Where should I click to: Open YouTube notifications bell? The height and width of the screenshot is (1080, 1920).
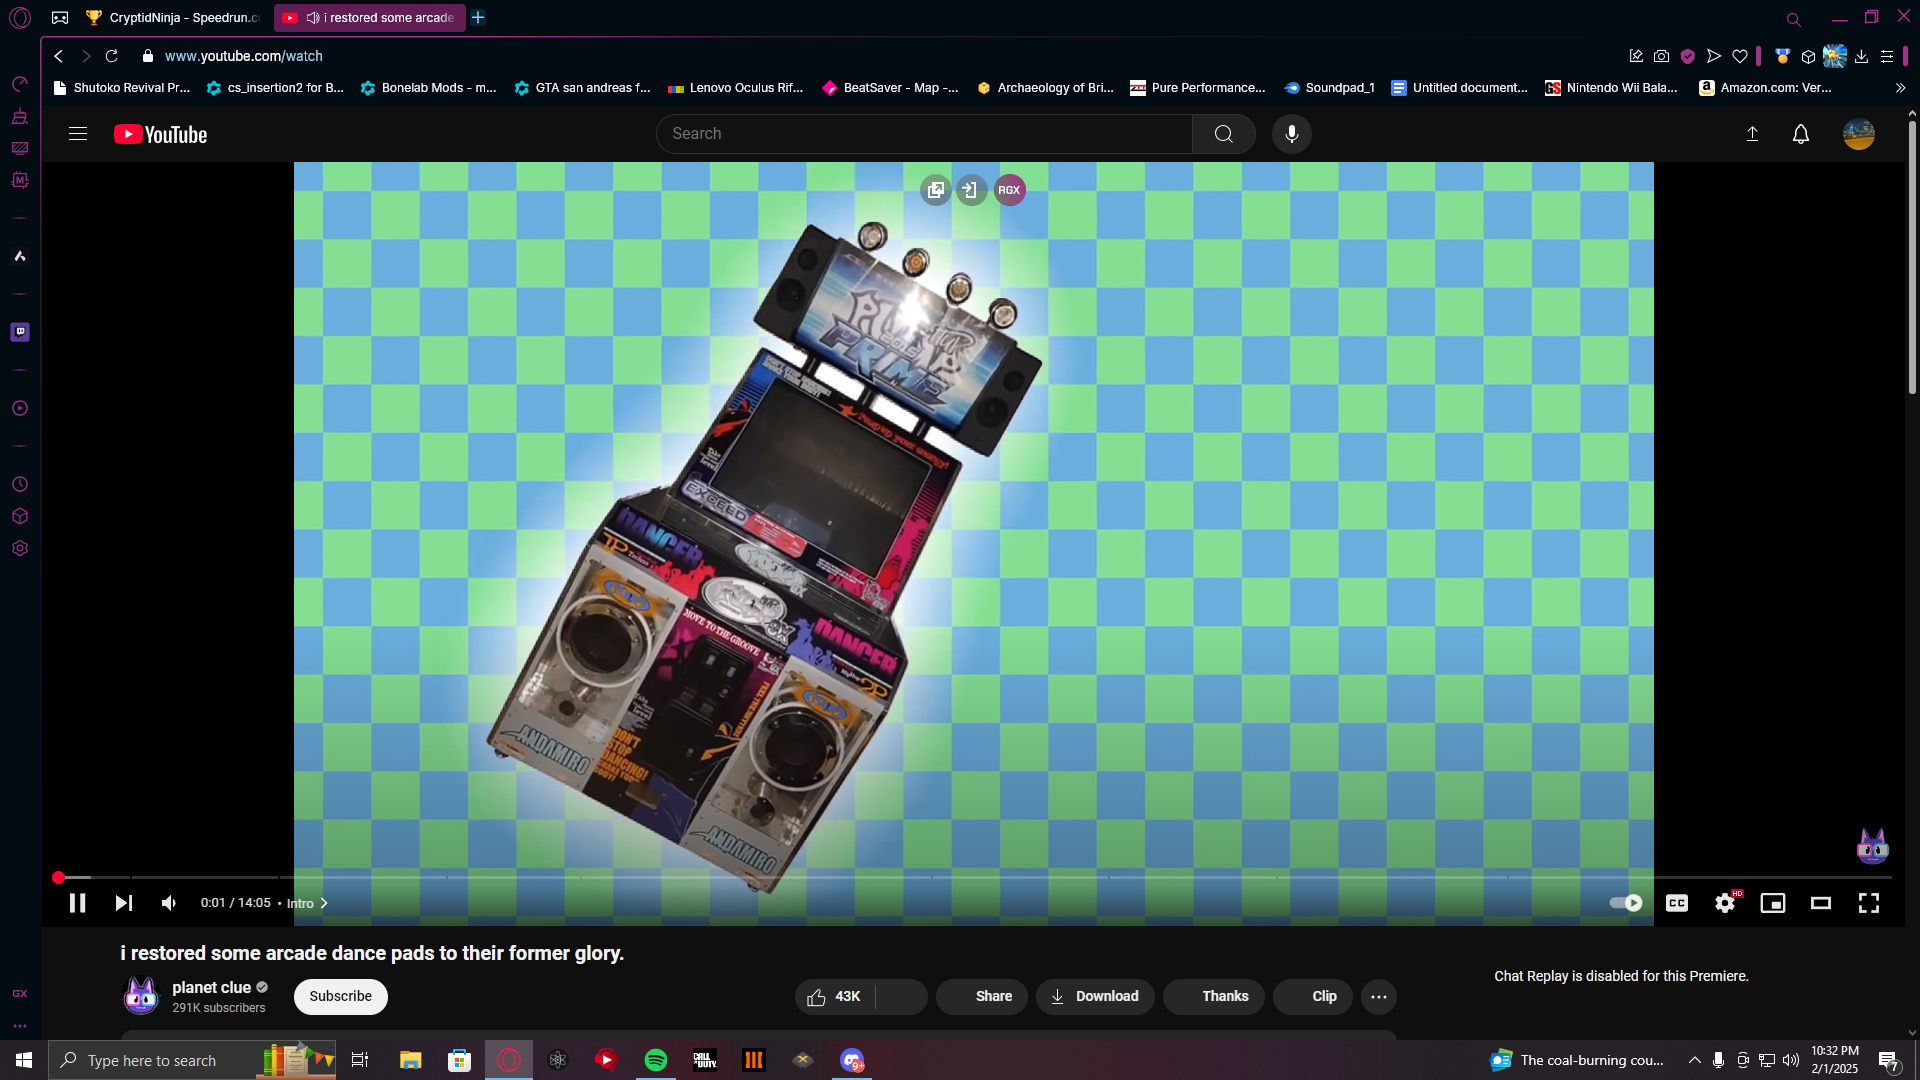[1800, 134]
